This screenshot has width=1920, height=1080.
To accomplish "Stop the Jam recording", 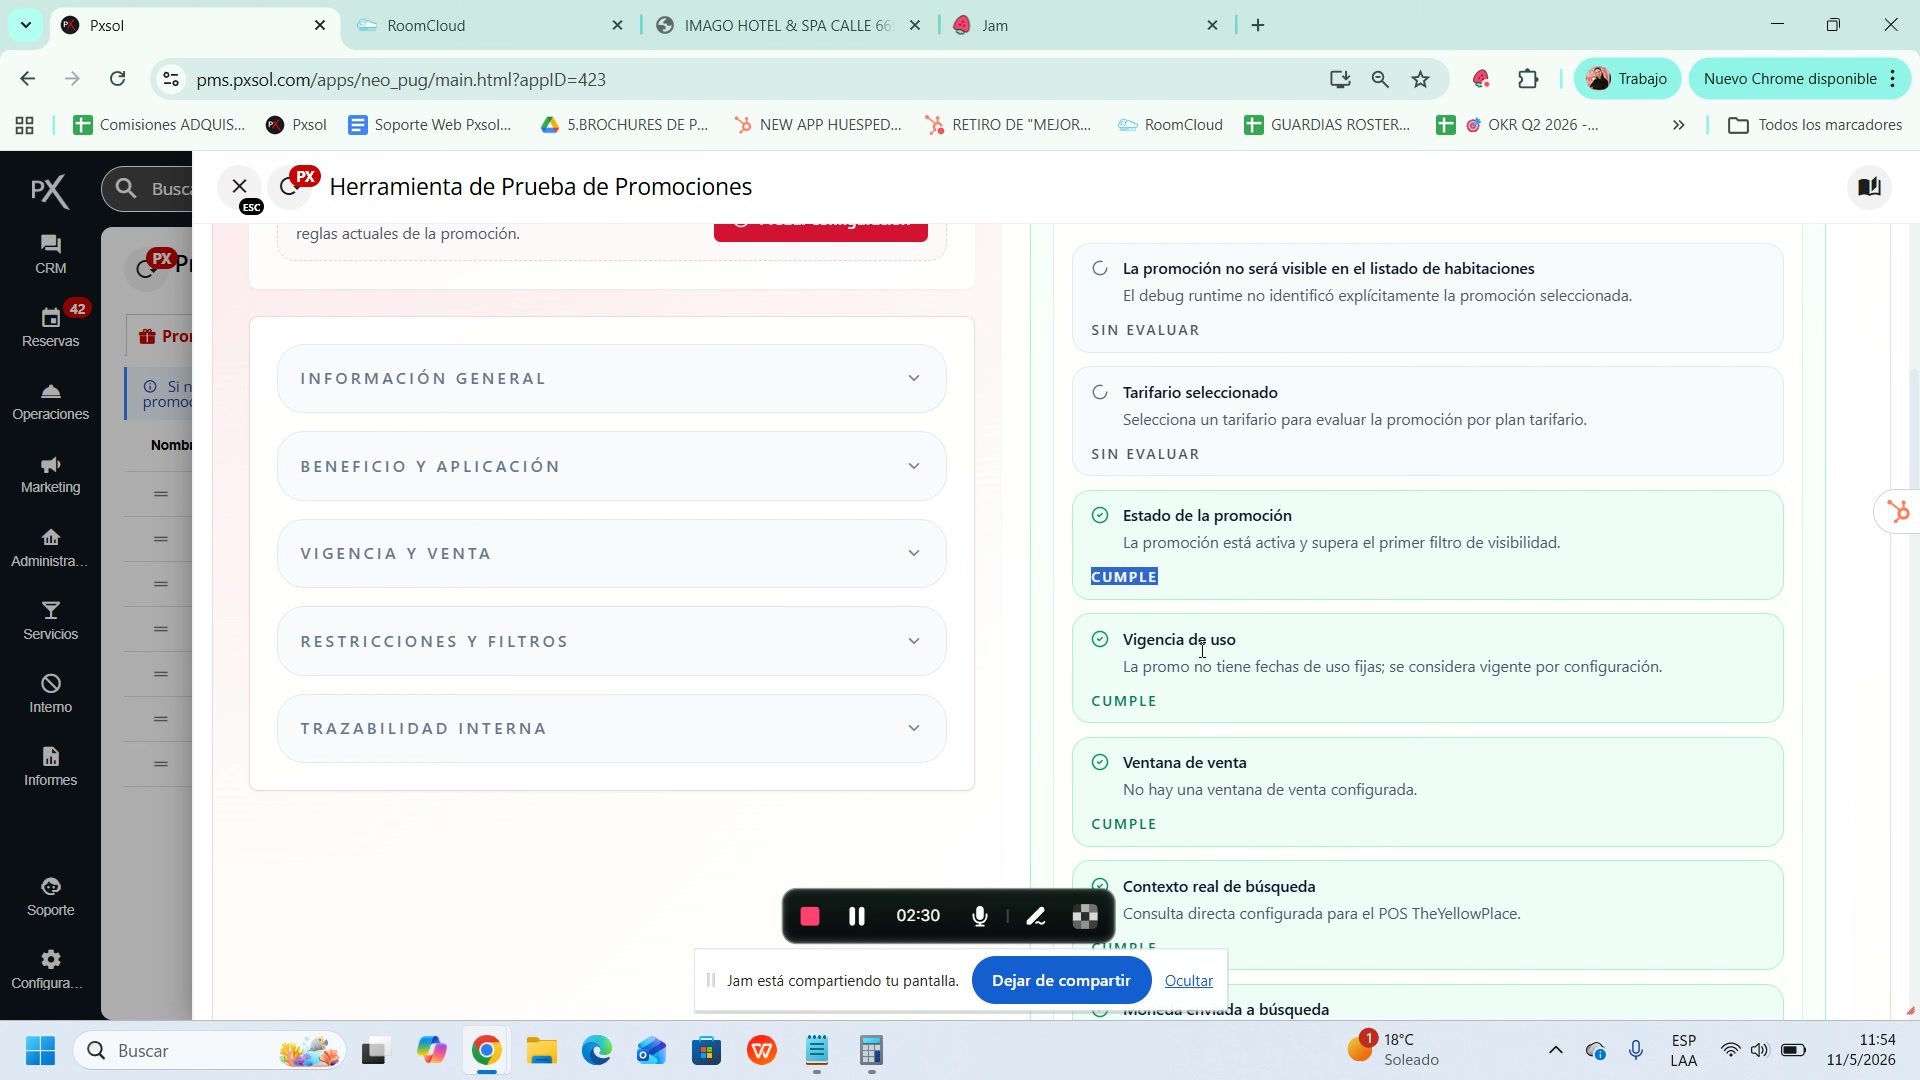I will (x=810, y=916).
